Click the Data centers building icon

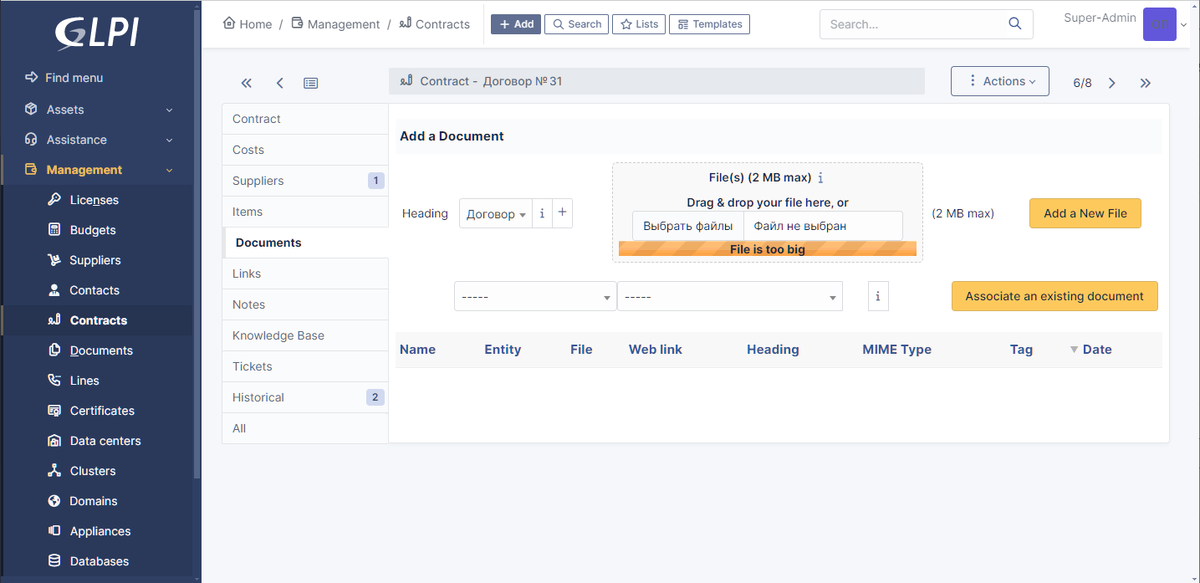click(x=54, y=440)
